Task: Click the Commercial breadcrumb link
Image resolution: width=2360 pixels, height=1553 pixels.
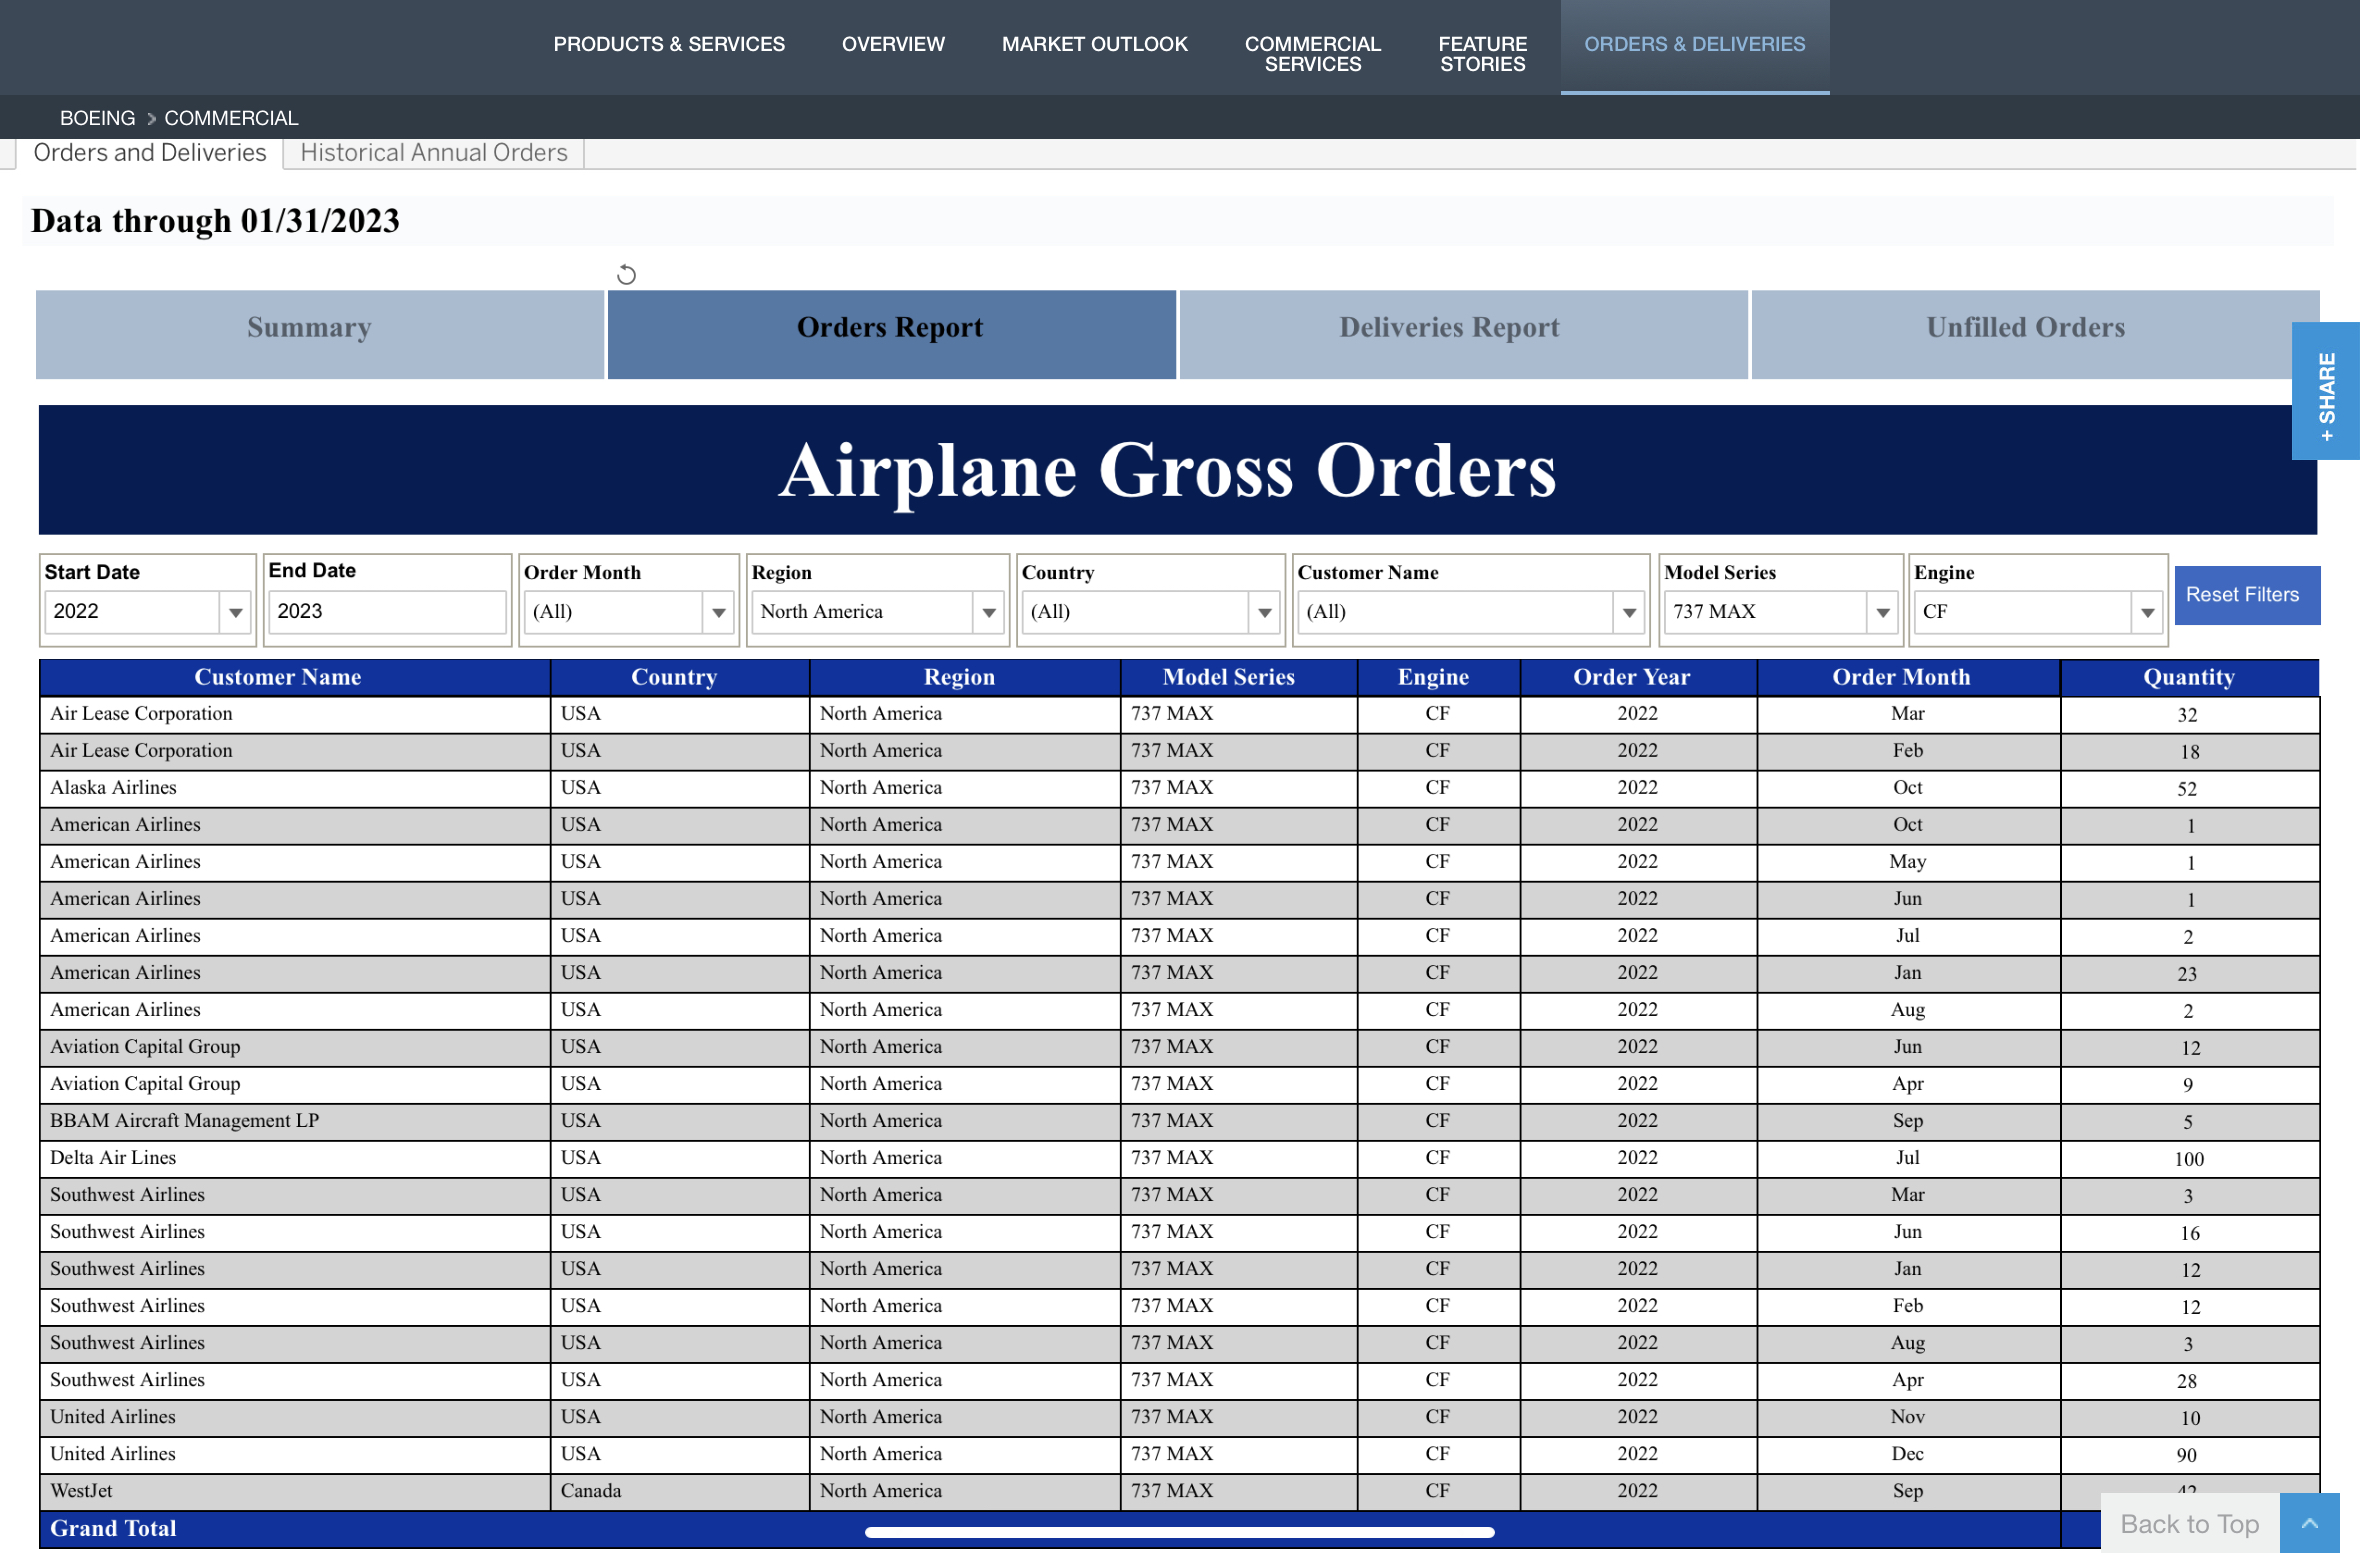Action: tap(231, 118)
